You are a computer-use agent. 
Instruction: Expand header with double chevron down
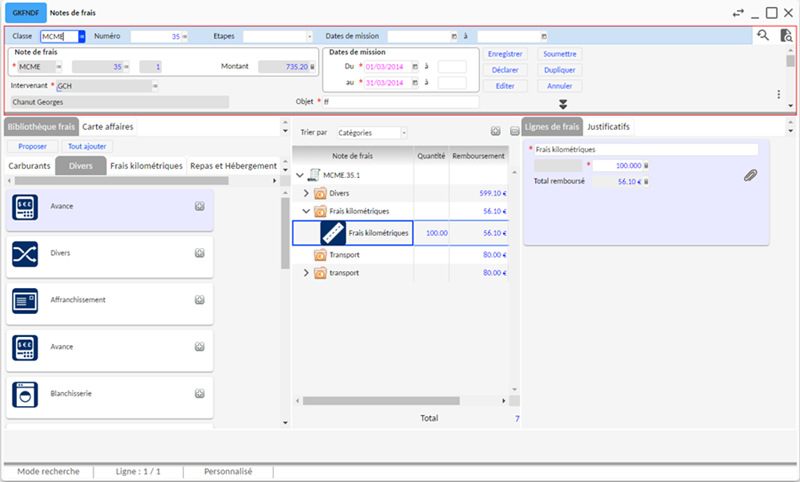pos(563,104)
